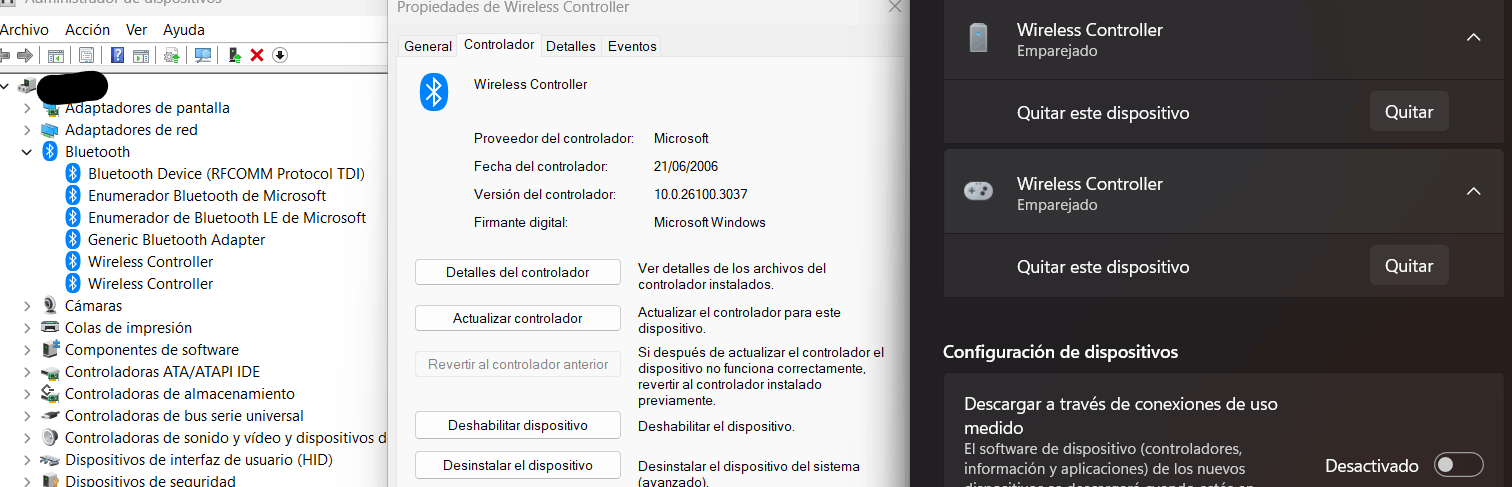The image size is (1512, 487).
Task: Click the Dispositivos de interfaz de usuario icon
Action: [x=50, y=460]
